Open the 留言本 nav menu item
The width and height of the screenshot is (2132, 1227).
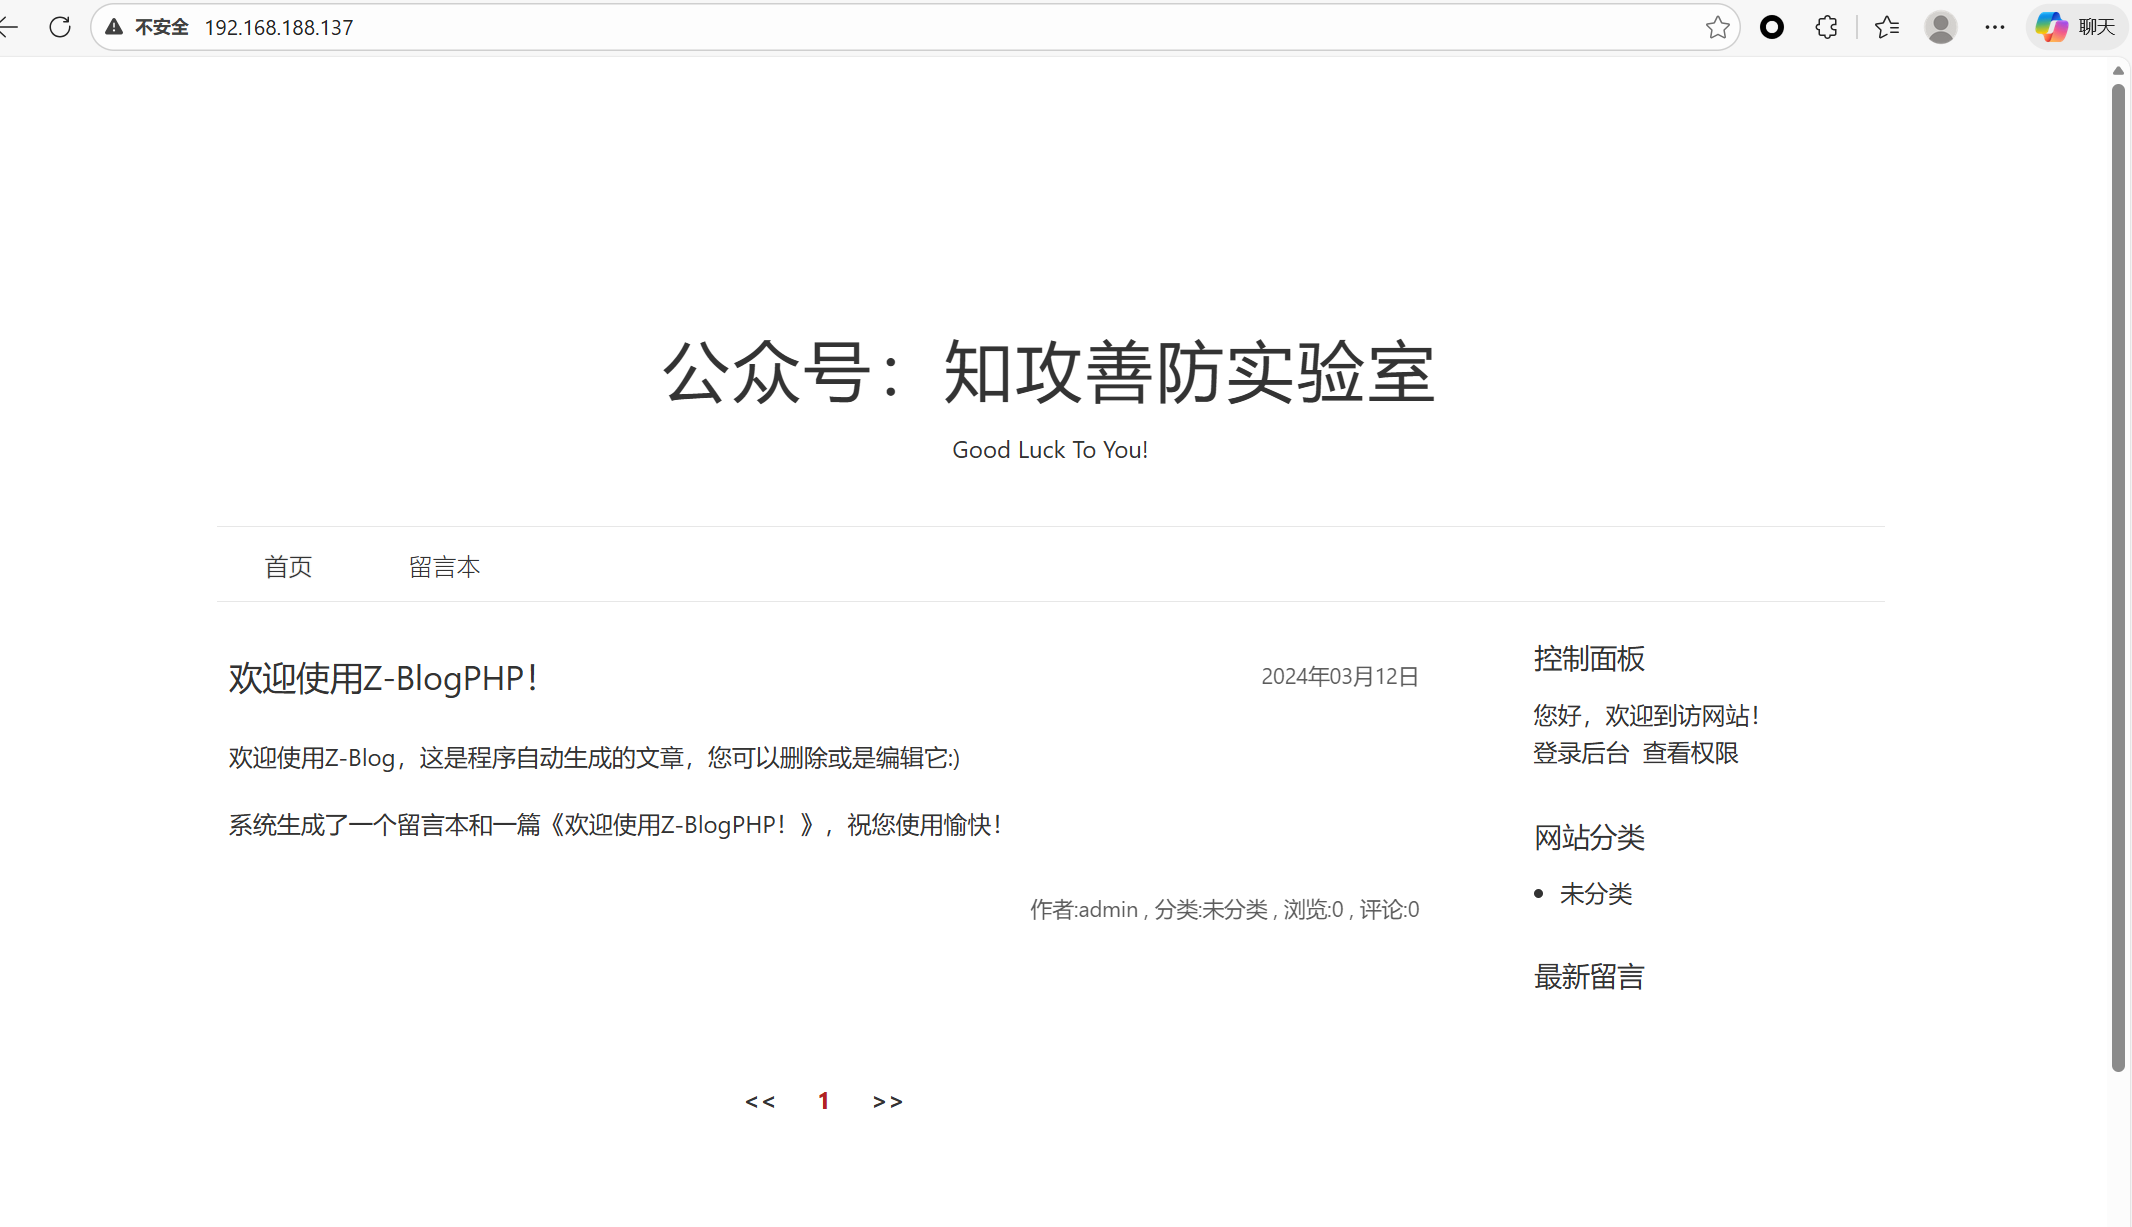tap(444, 567)
